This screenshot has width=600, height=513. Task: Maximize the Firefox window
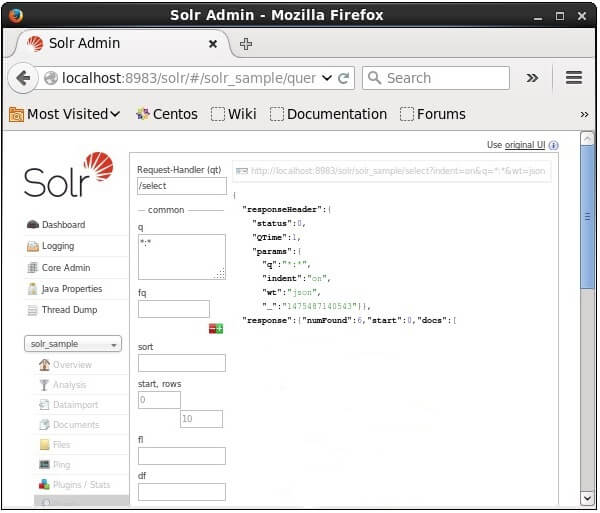[560, 16]
